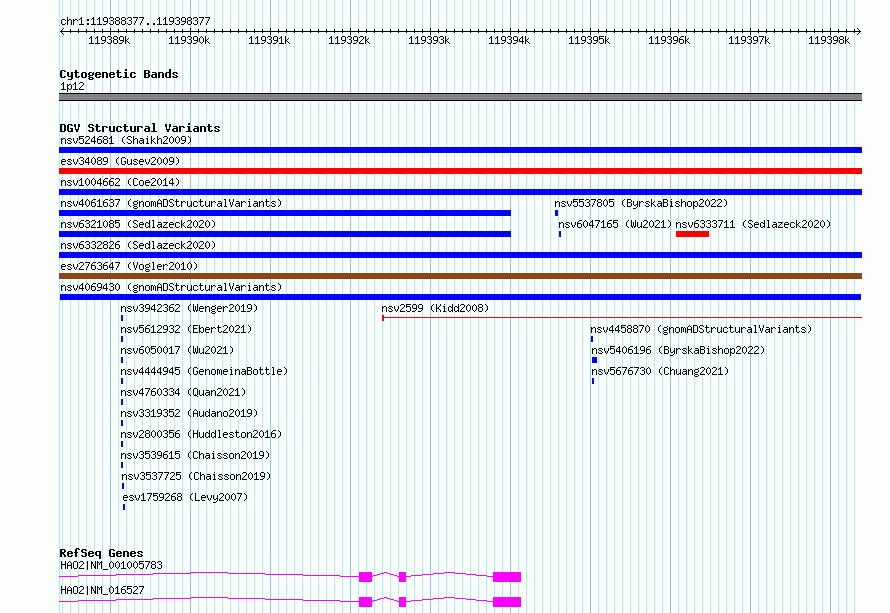Select nsv3942362 (Wenger2019) label

tap(189, 308)
